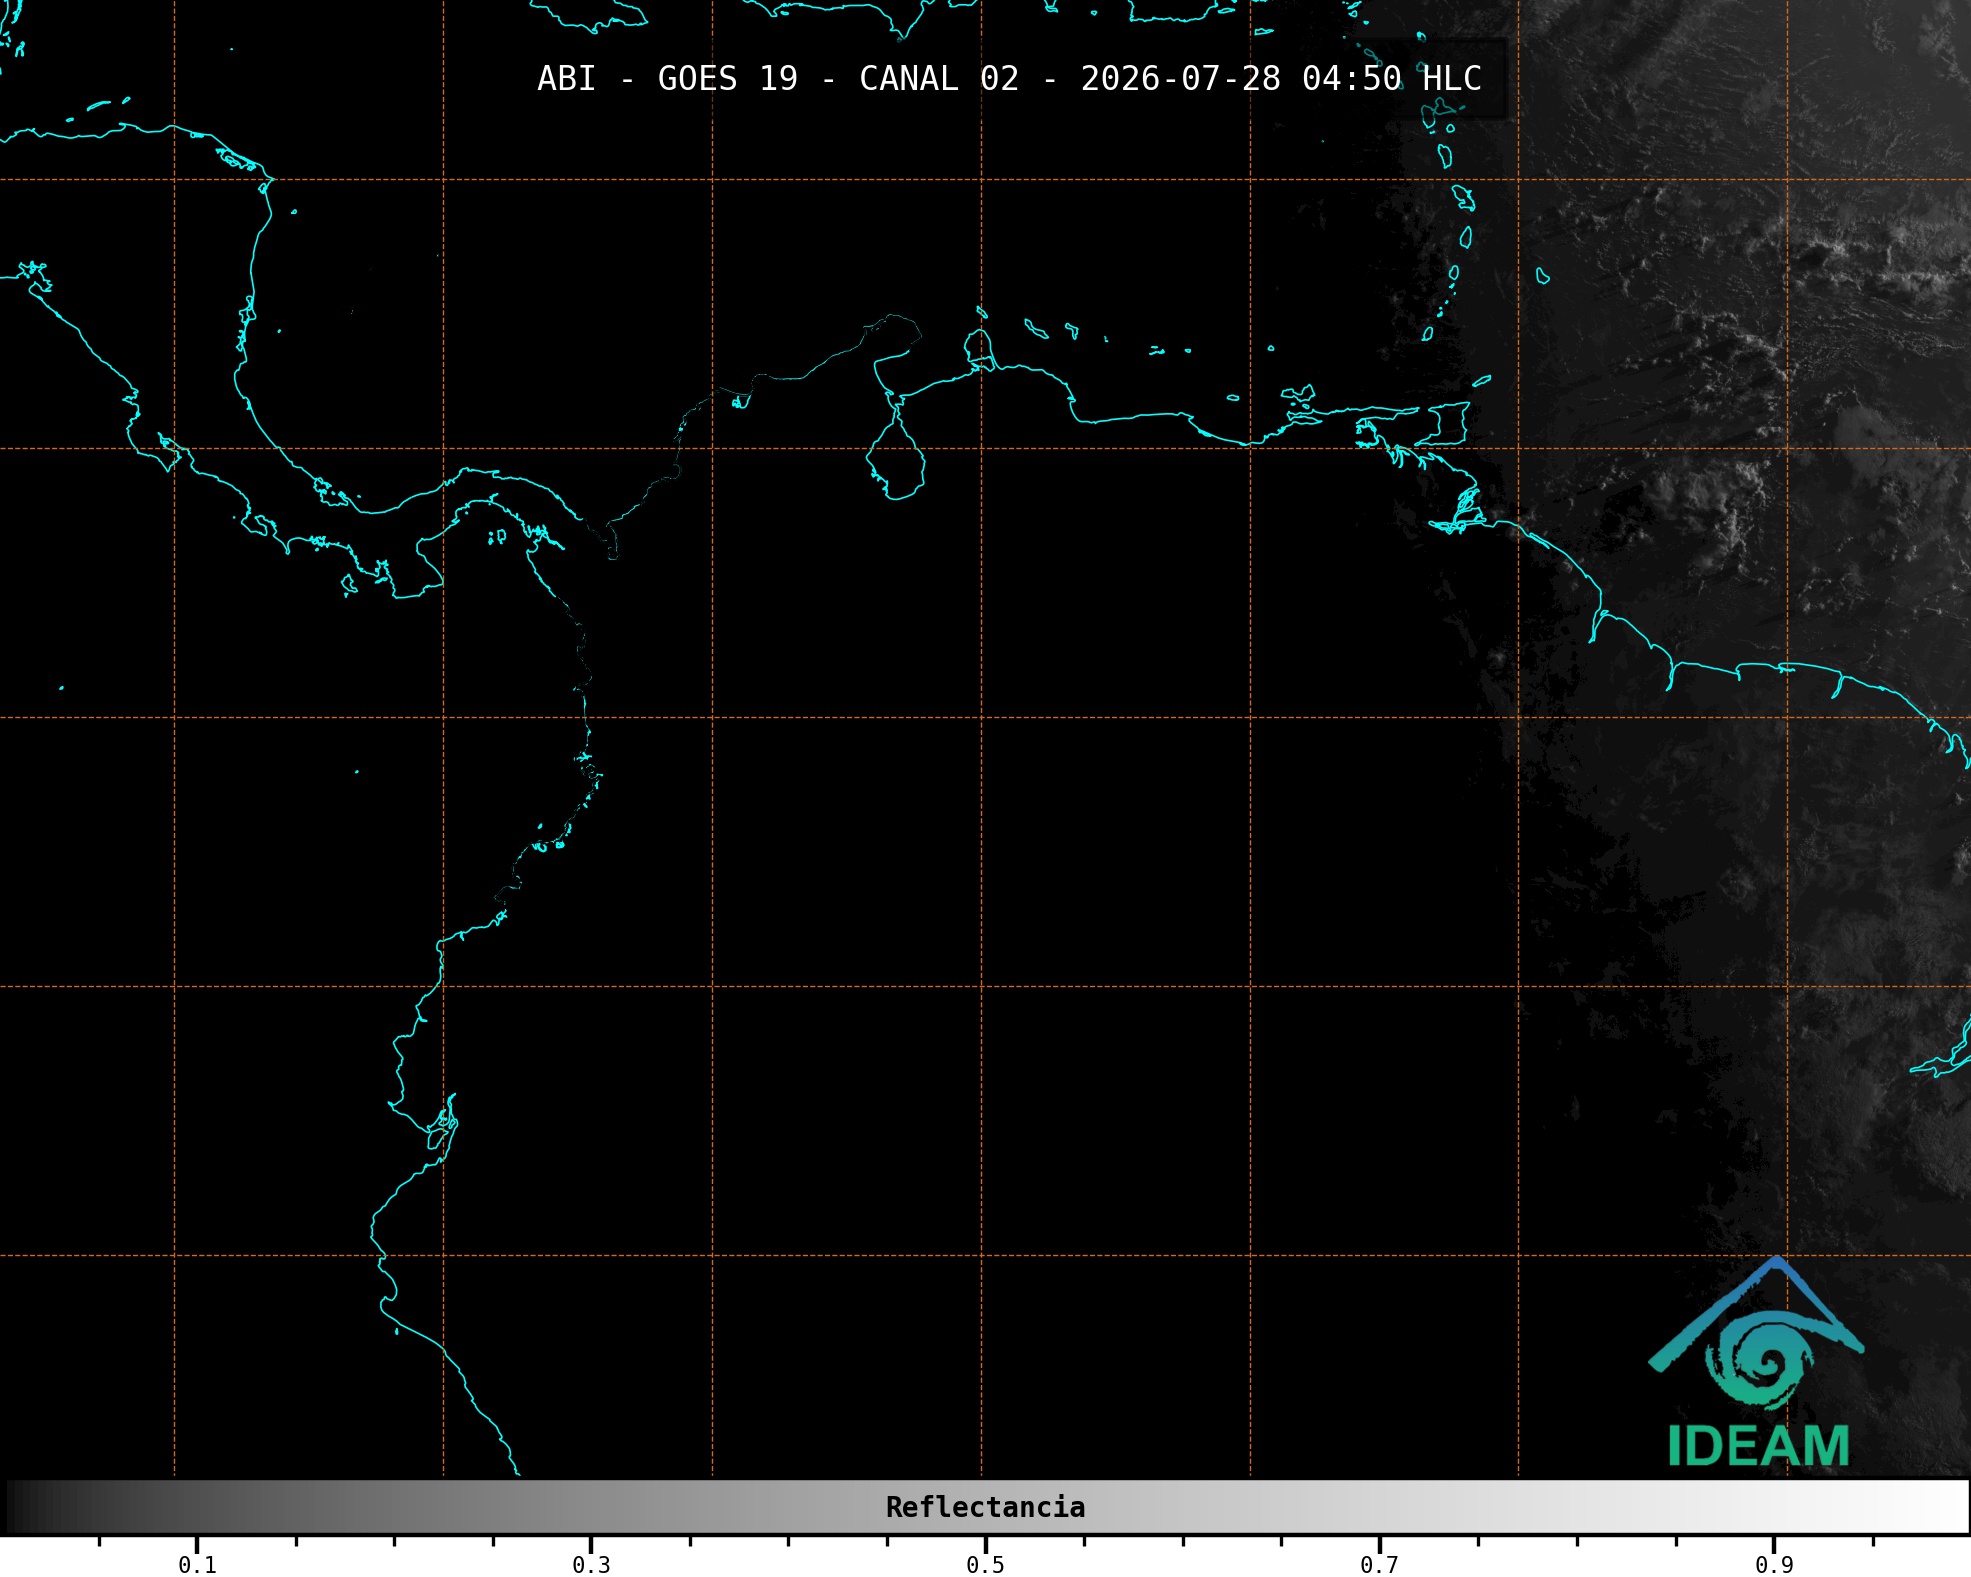Click the 0.3 colorbar tick label
This screenshot has height=1577, width=1971.
click(591, 1565)
